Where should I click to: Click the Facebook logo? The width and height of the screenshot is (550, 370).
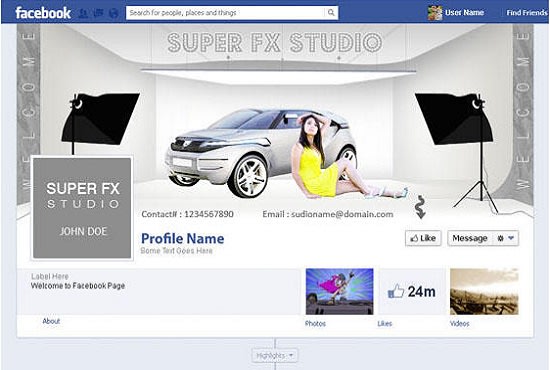[x=43, y=13]
